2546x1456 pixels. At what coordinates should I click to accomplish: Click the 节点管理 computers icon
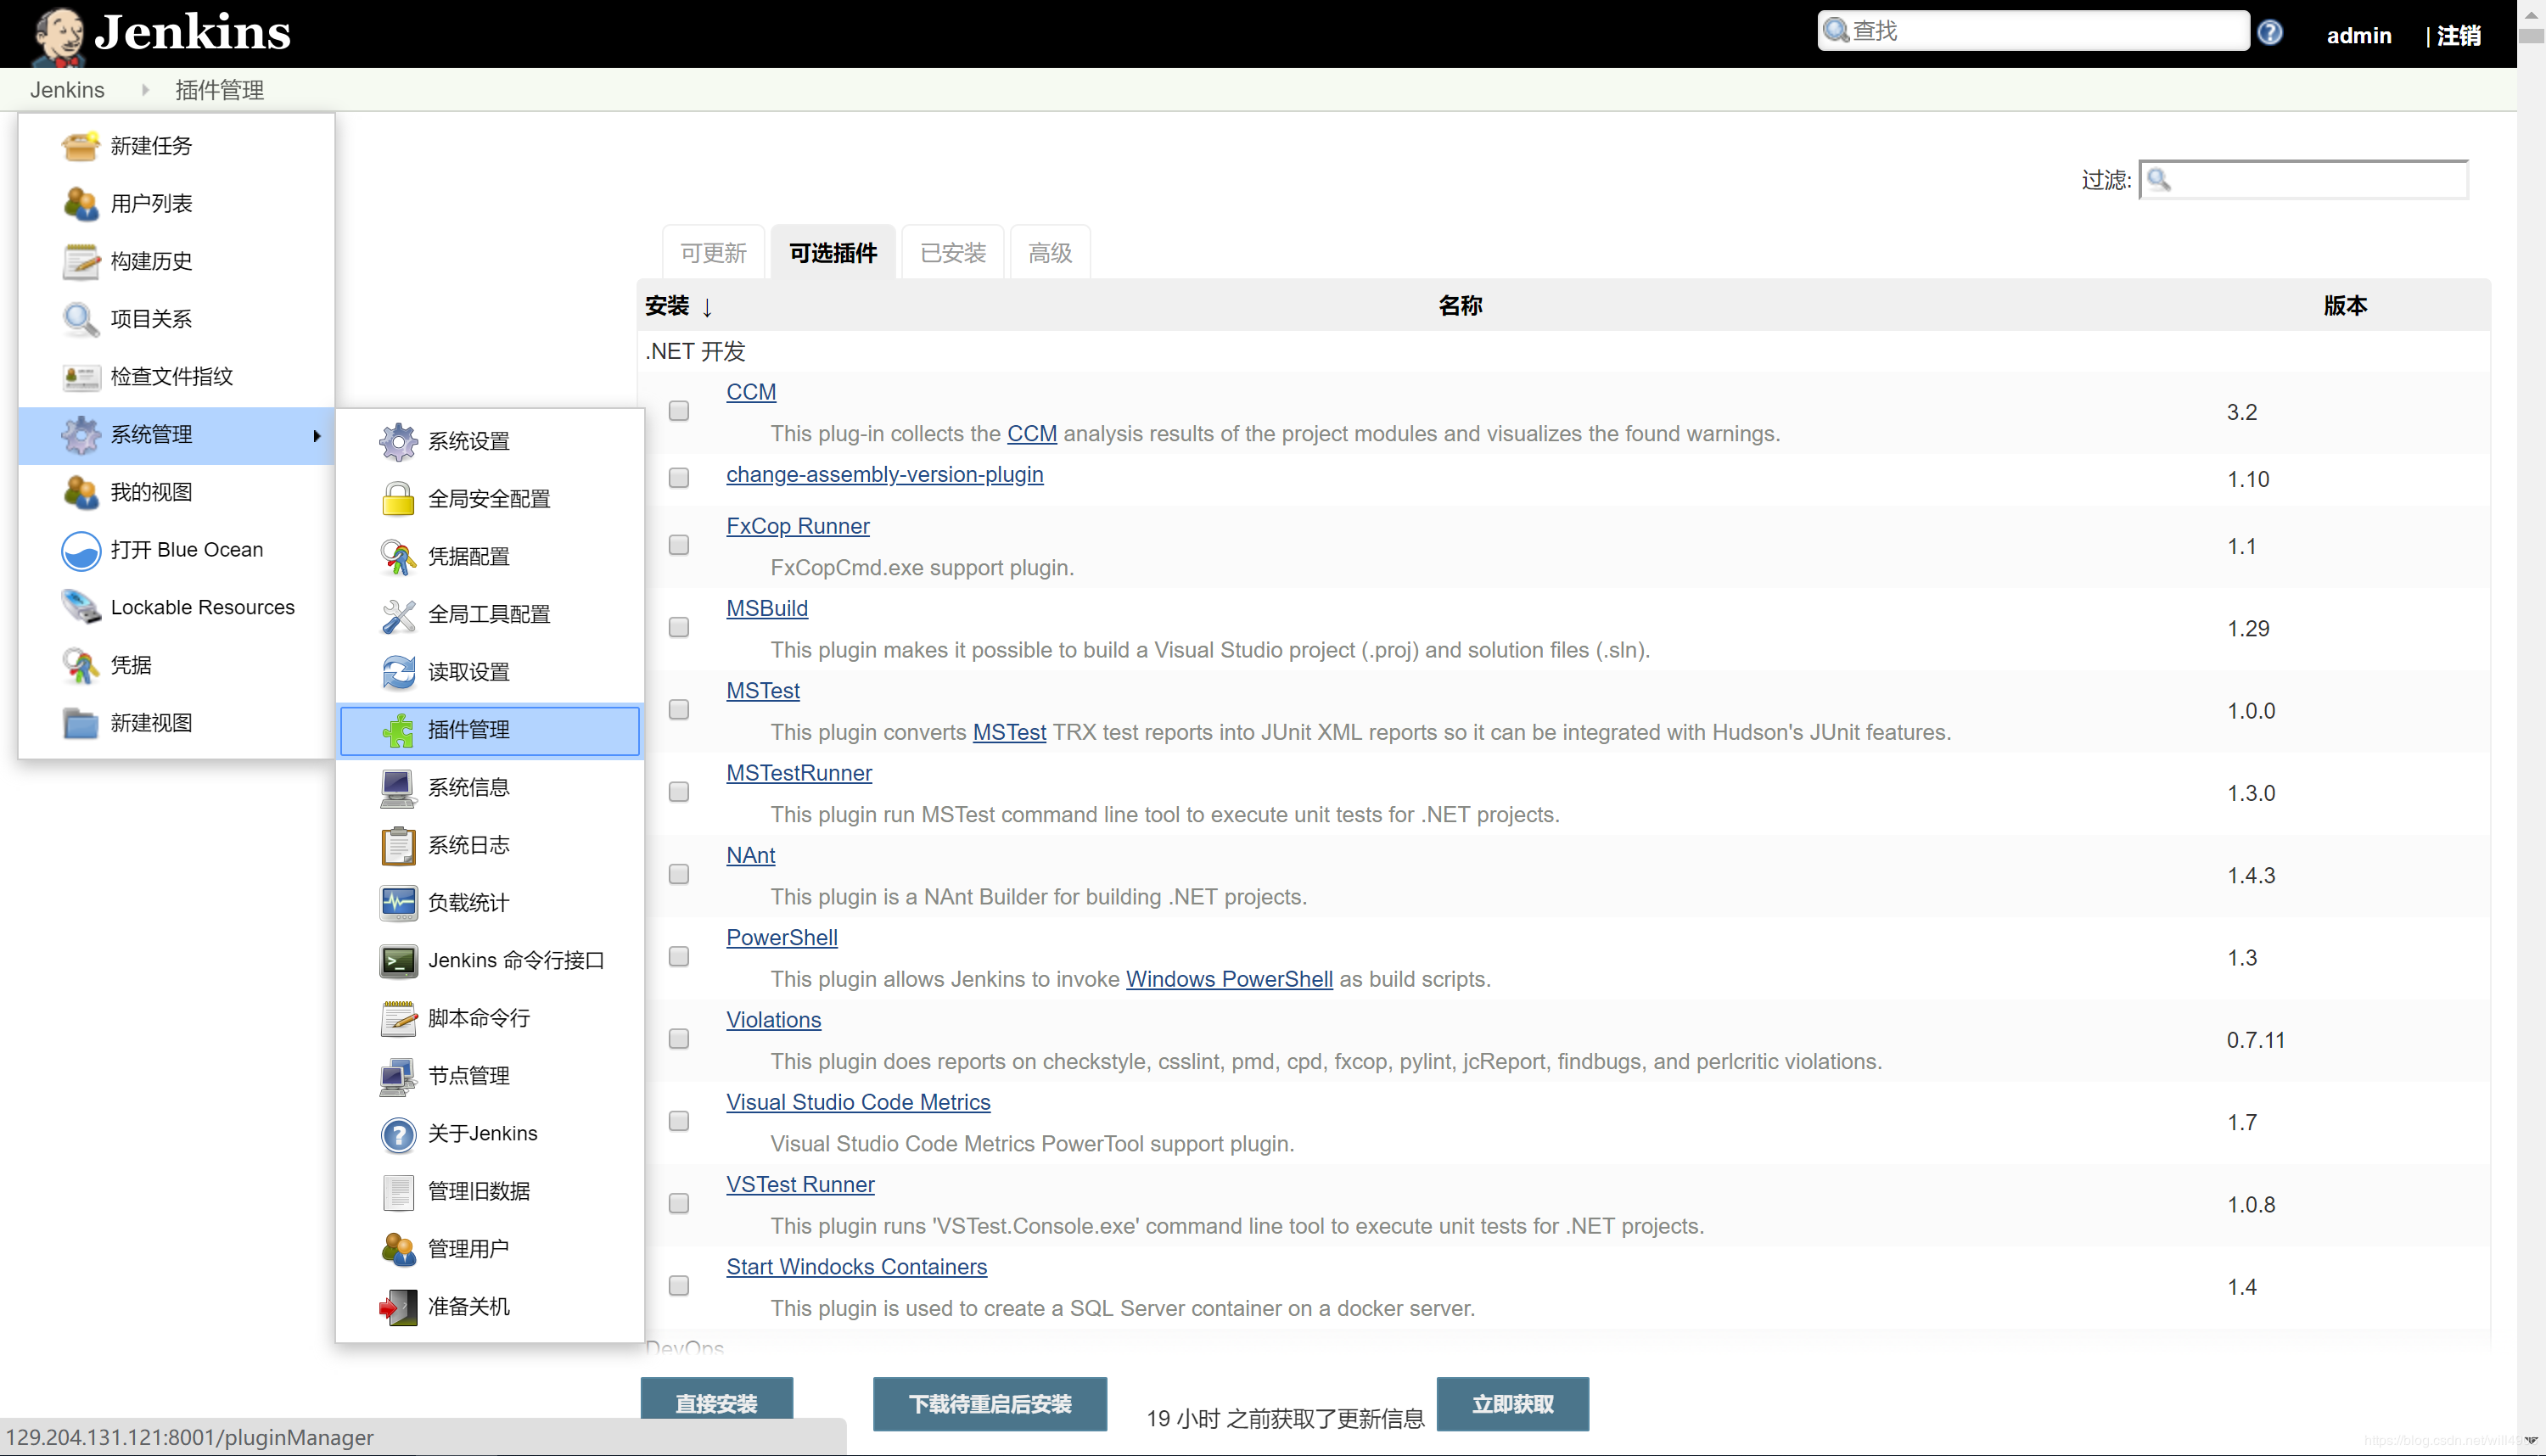coord(398,1076)
